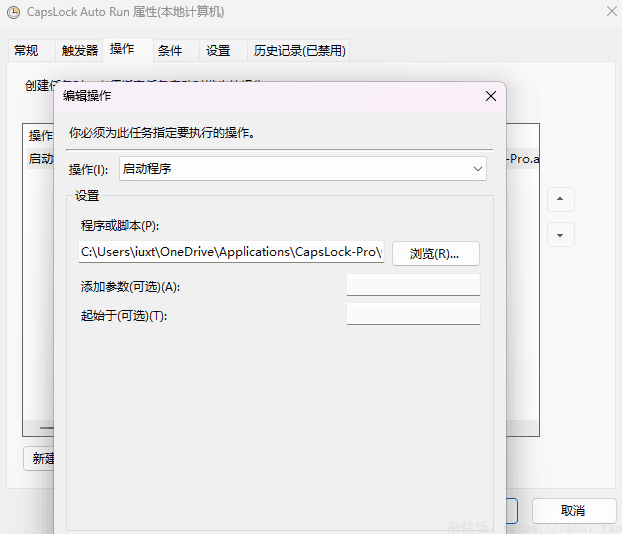Close the 编辑操作 dialog
The height and width of the screenshot is (534, 622).
coord(490,96)
